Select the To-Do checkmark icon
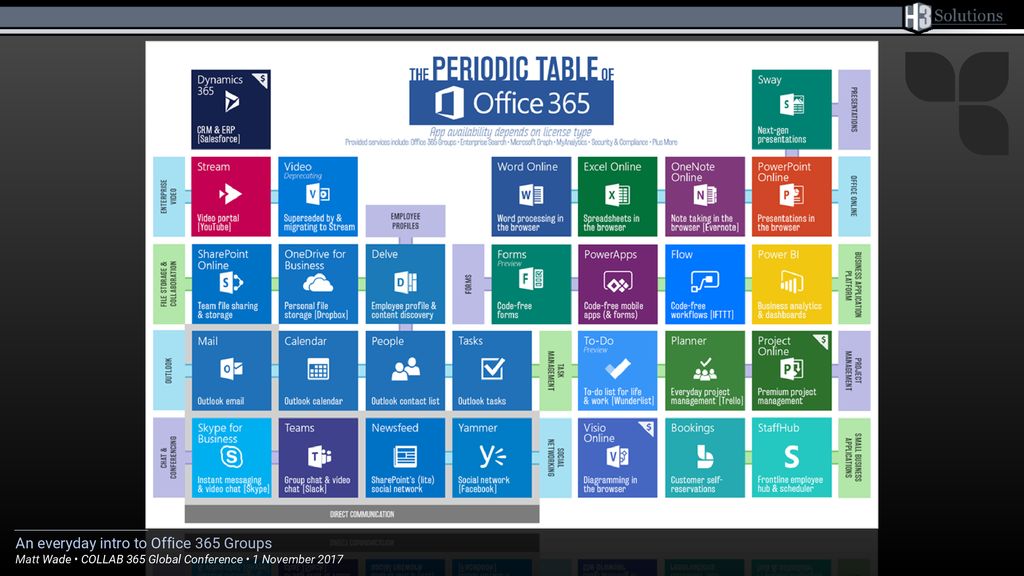The image size is (1024, 576). coord(617,369)
